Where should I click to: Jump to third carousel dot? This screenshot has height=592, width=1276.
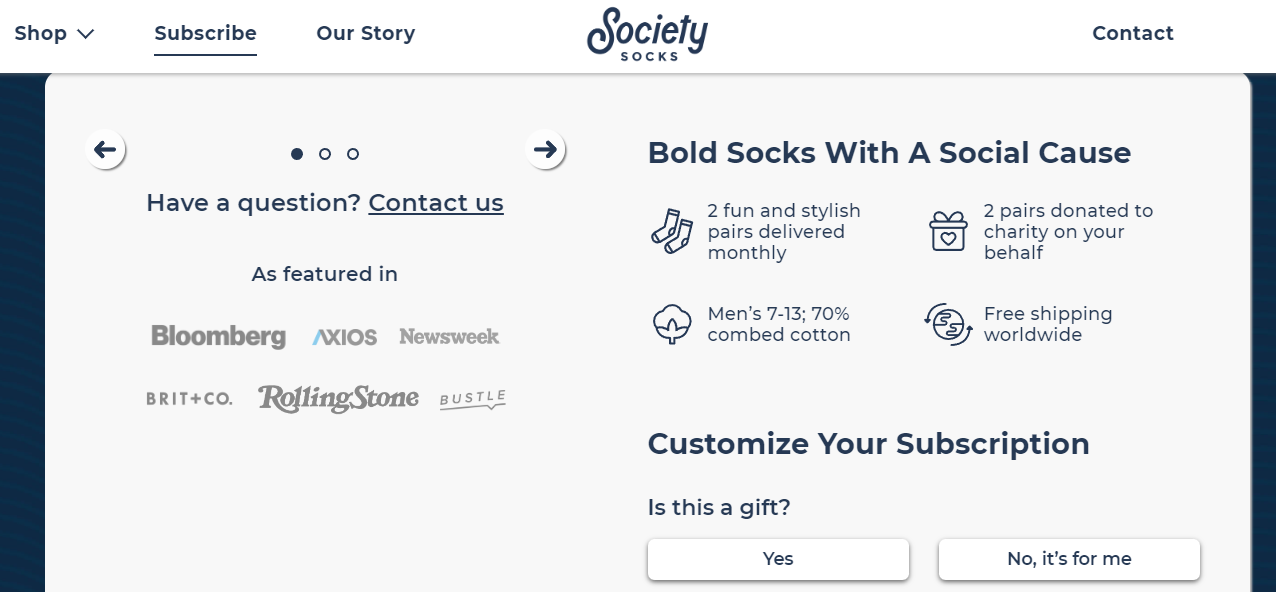[353, 154]
